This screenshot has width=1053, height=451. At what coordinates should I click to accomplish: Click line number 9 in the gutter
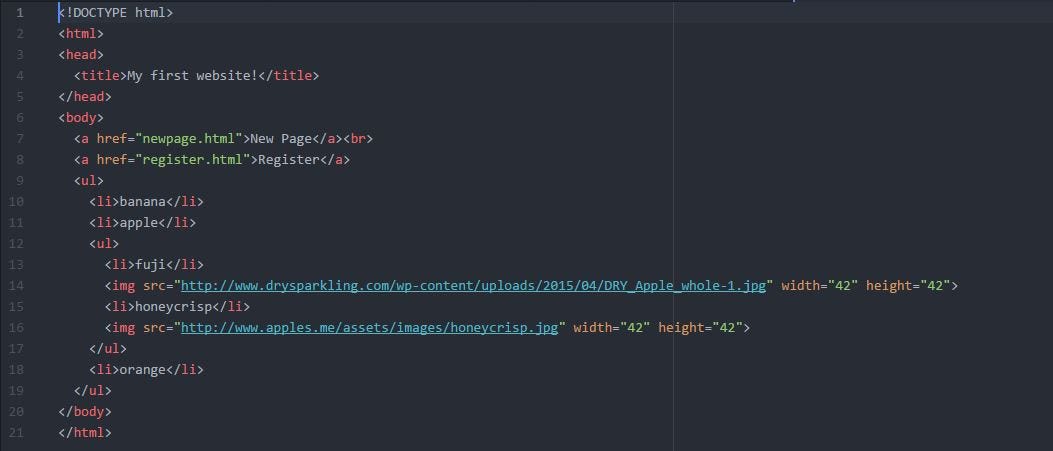pos(19,181)
